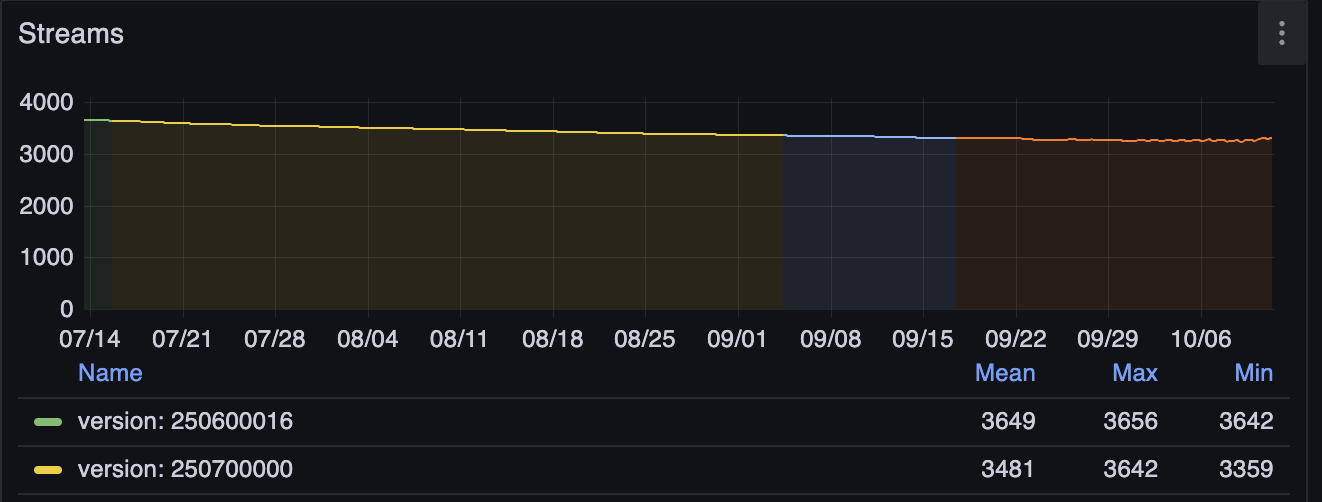The height and width of the screenshot is (502, 1322).
Task: Click the 09/08 x-axis date label
Action: click(831, 339)
